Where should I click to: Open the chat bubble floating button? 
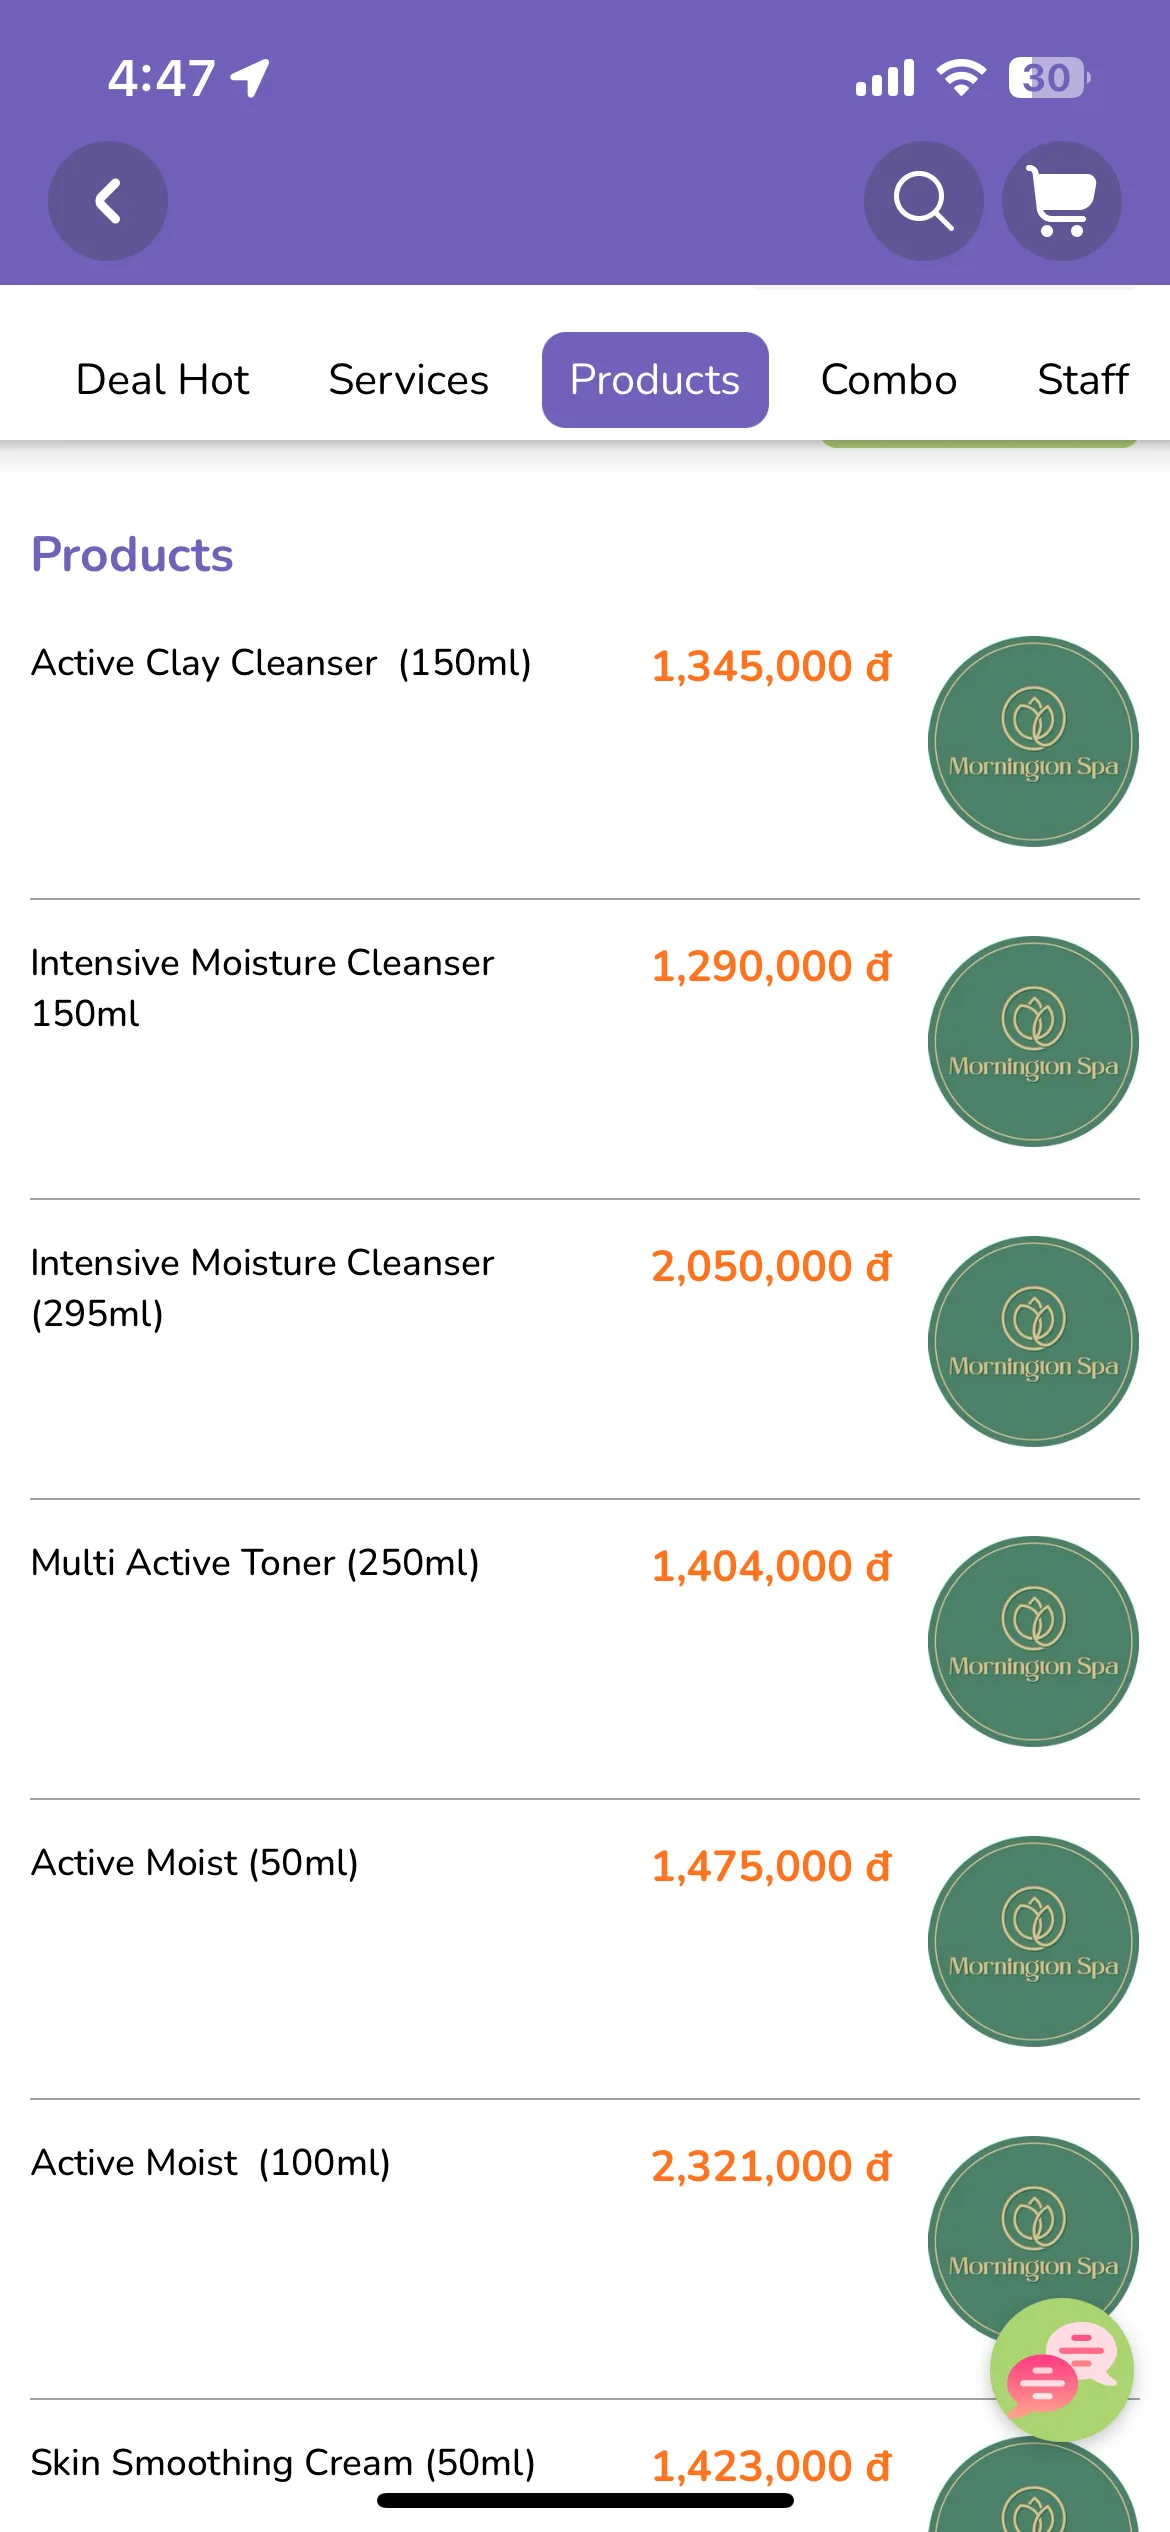coord(1062,2370)
